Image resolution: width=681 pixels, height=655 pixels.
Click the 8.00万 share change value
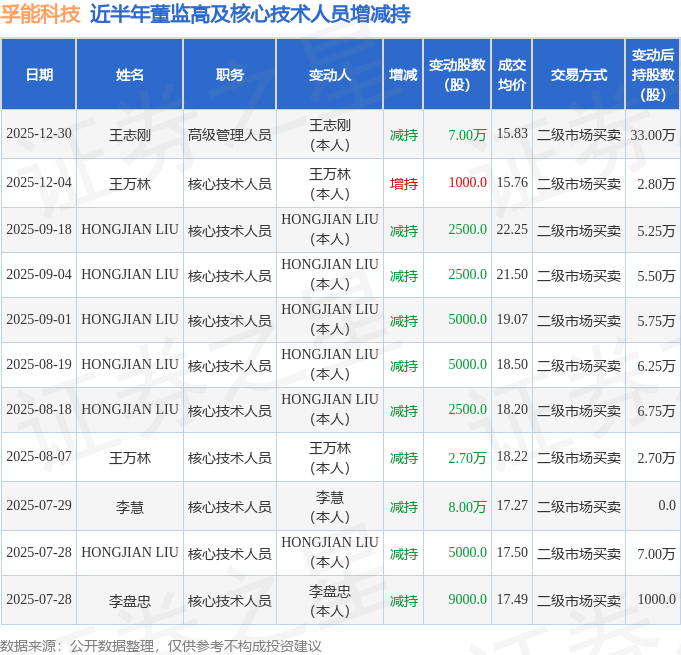[x=467, y=506]
